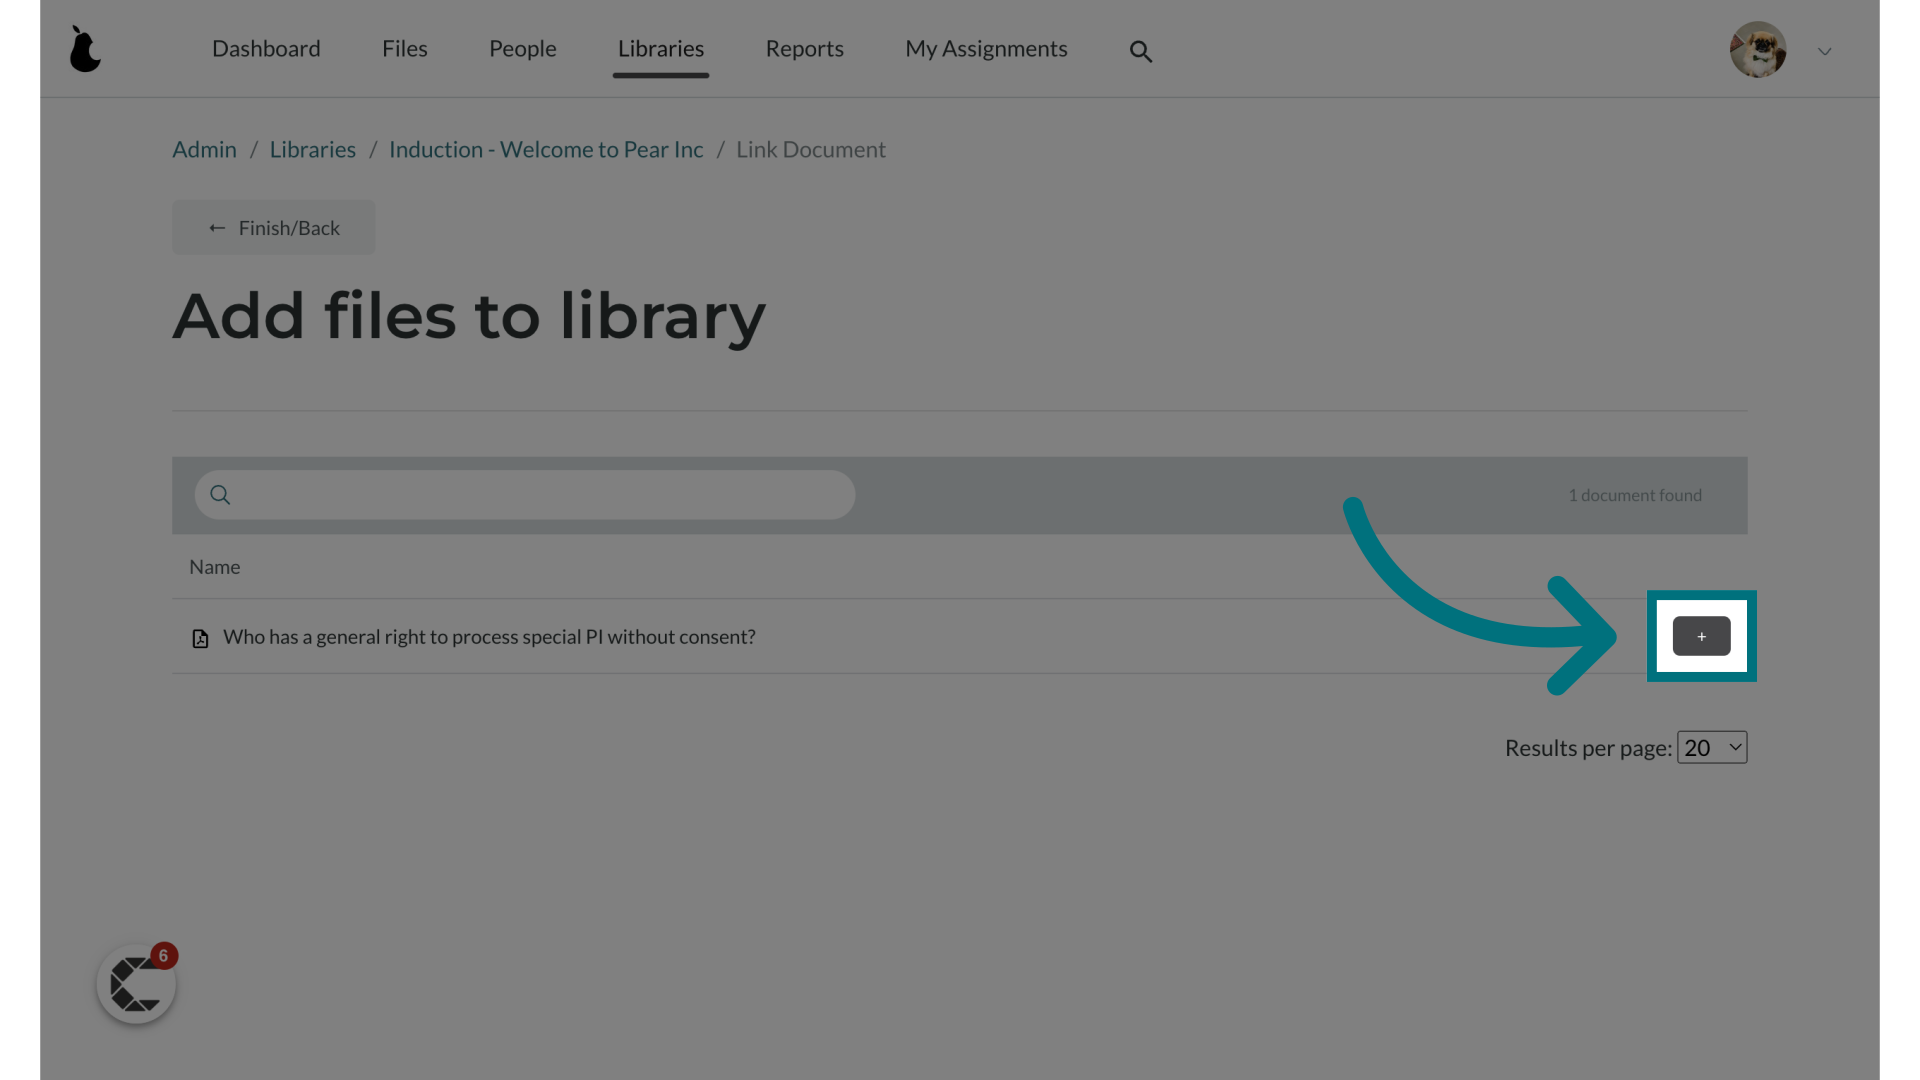Click the add document plus icon
The image size is (1920, 1080).
click(x=1701, y=637)
